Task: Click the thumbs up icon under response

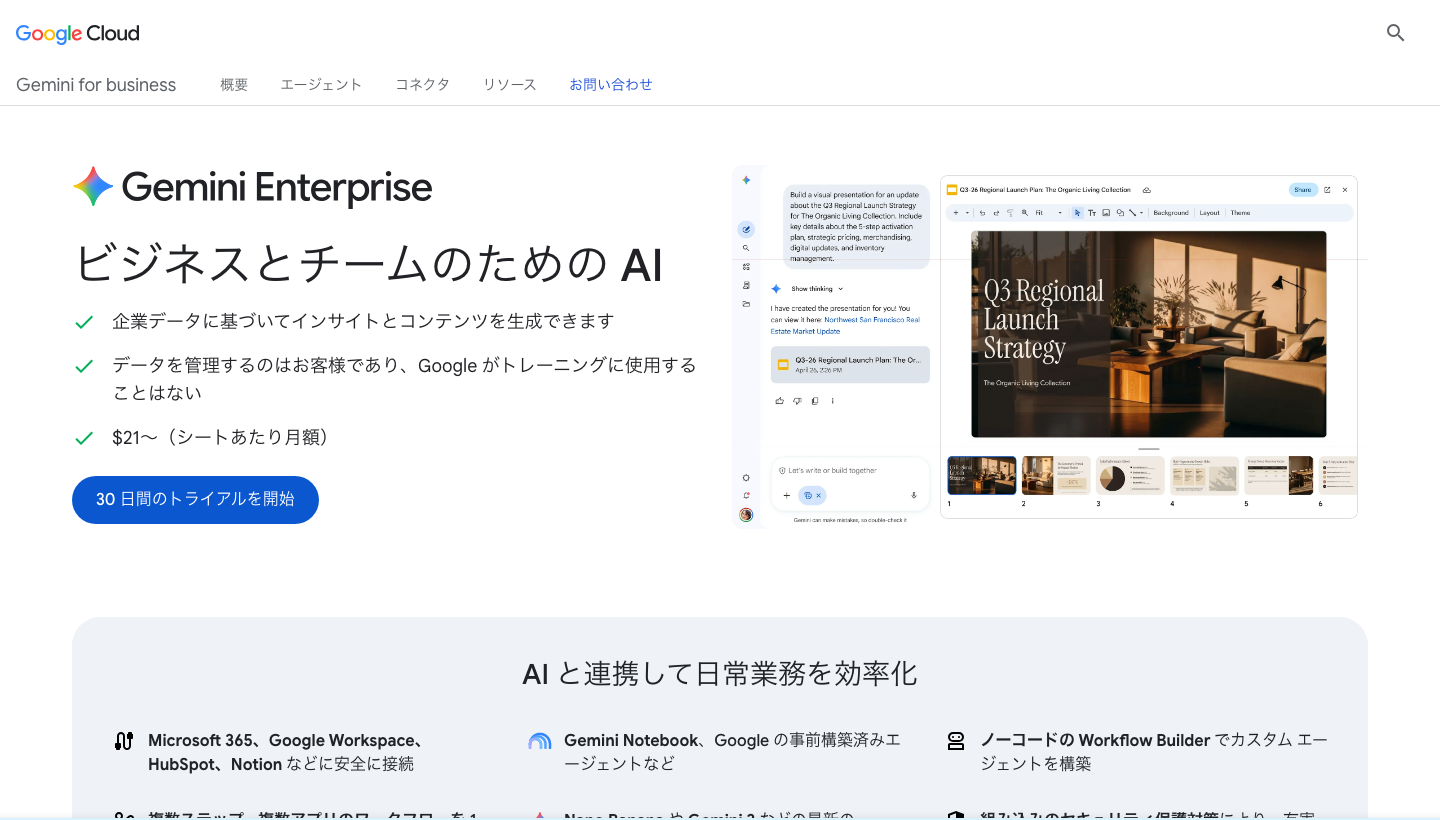Action: pos(779,401)
